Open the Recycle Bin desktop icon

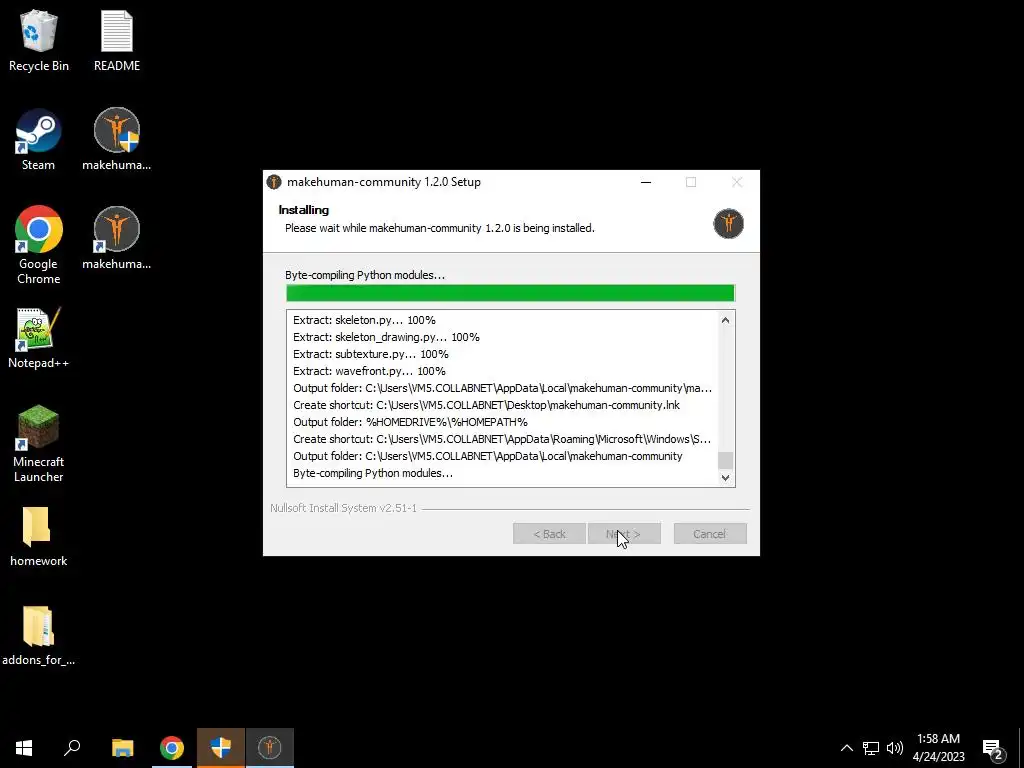(39, 40)
